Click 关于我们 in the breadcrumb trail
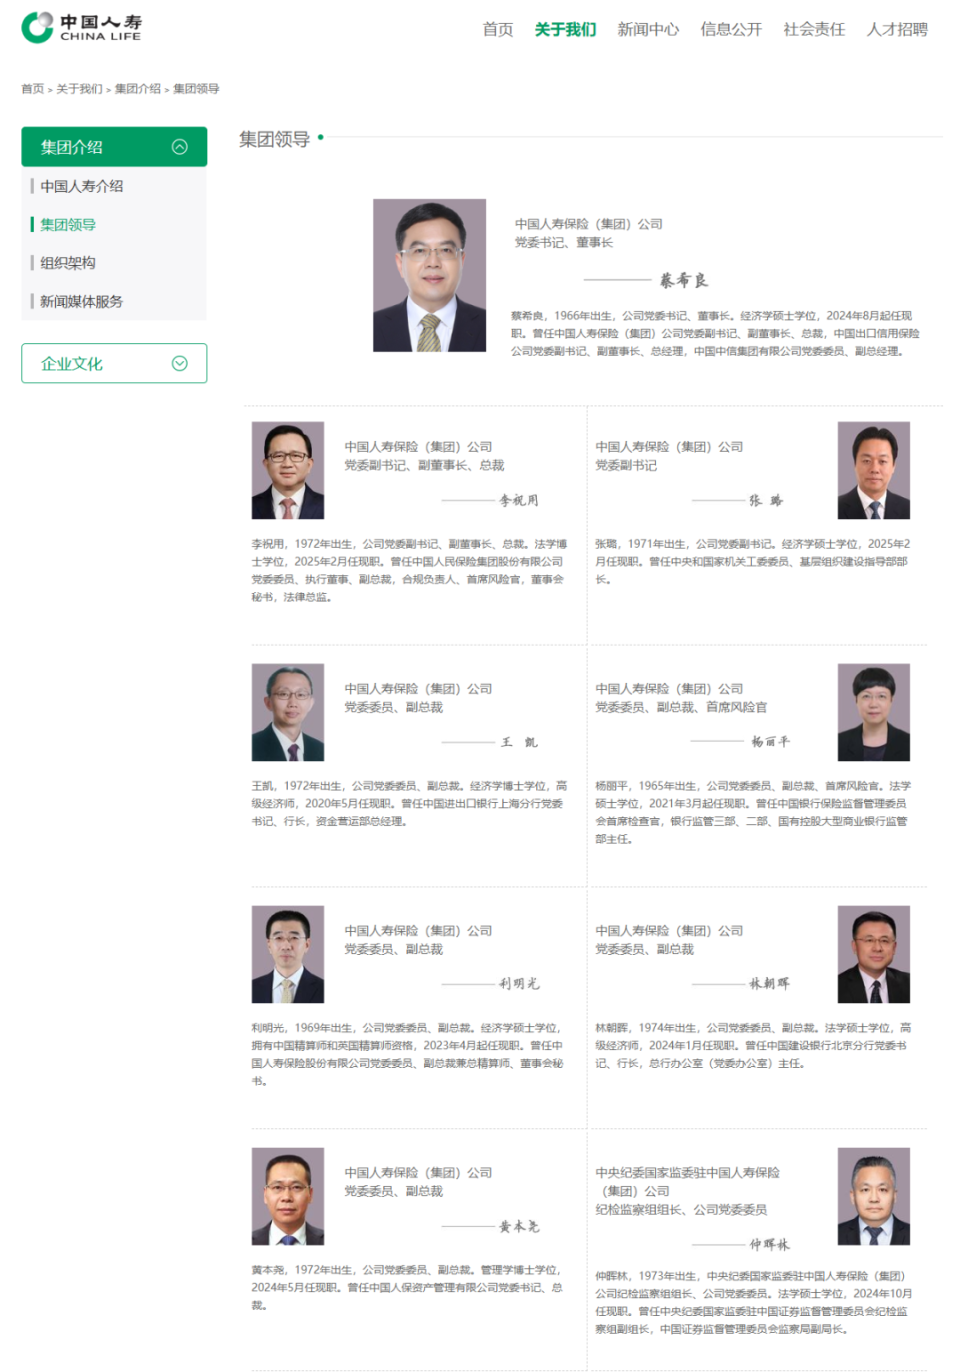 [79, 89]
